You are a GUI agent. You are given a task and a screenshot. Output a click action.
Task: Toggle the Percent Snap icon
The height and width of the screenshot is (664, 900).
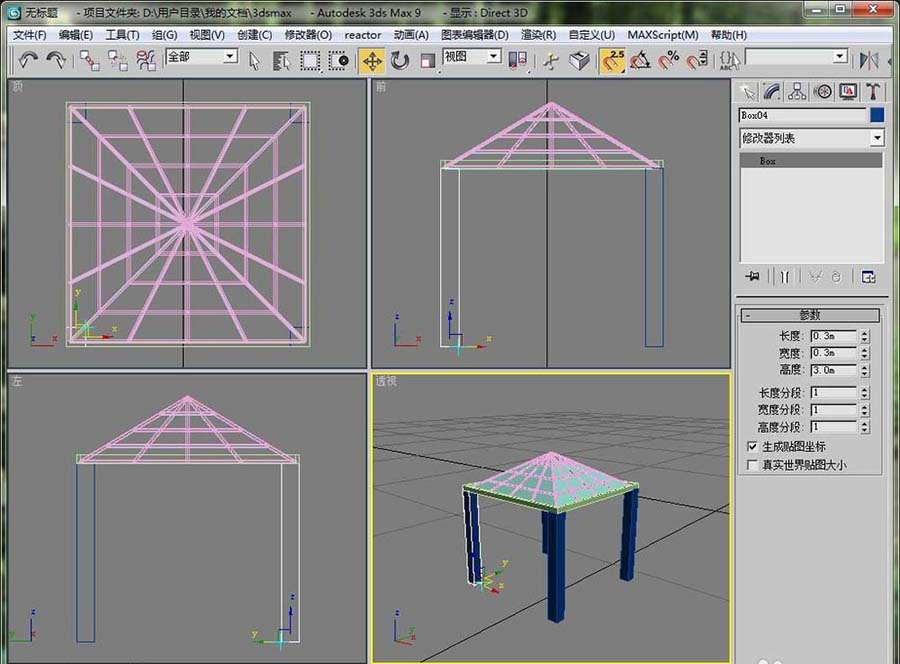tap(669, 61)
